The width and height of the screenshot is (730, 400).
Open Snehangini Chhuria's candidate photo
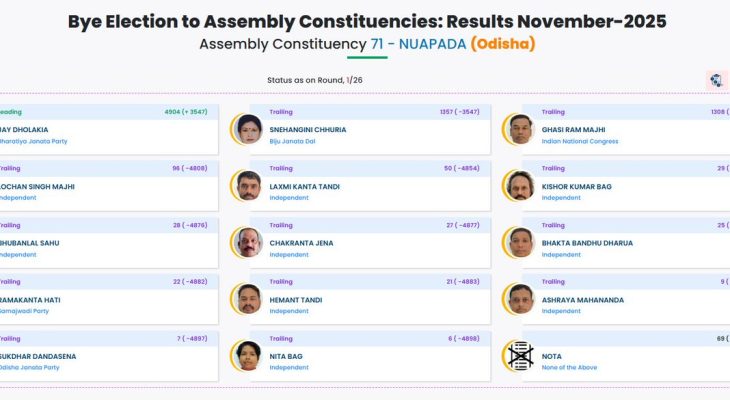pyautogui.click(x=247, y=129)
